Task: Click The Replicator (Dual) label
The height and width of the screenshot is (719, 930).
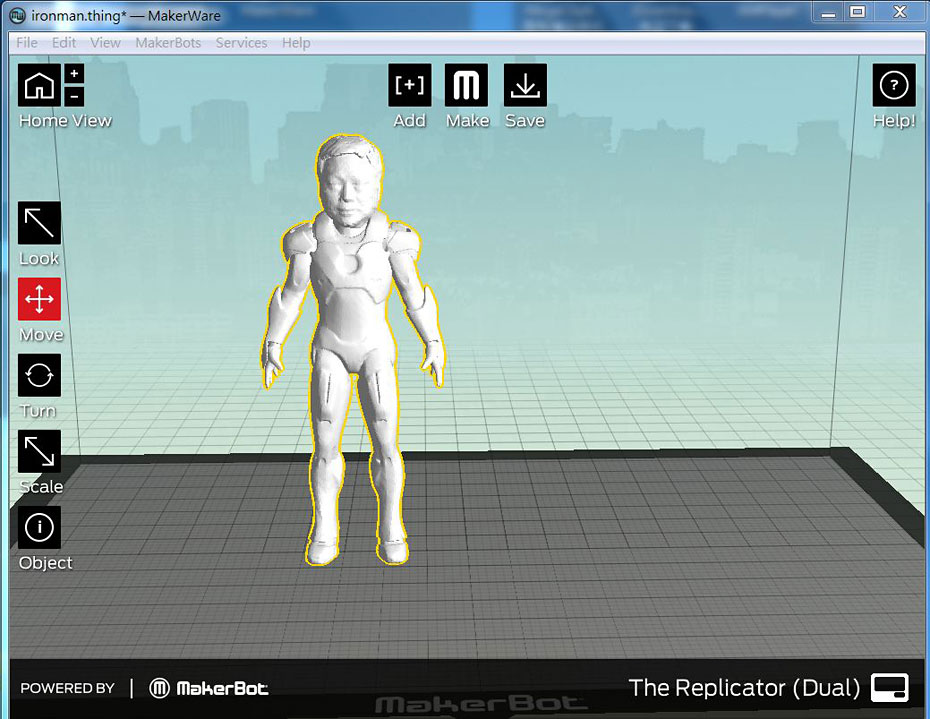Action: click(744, 688)
